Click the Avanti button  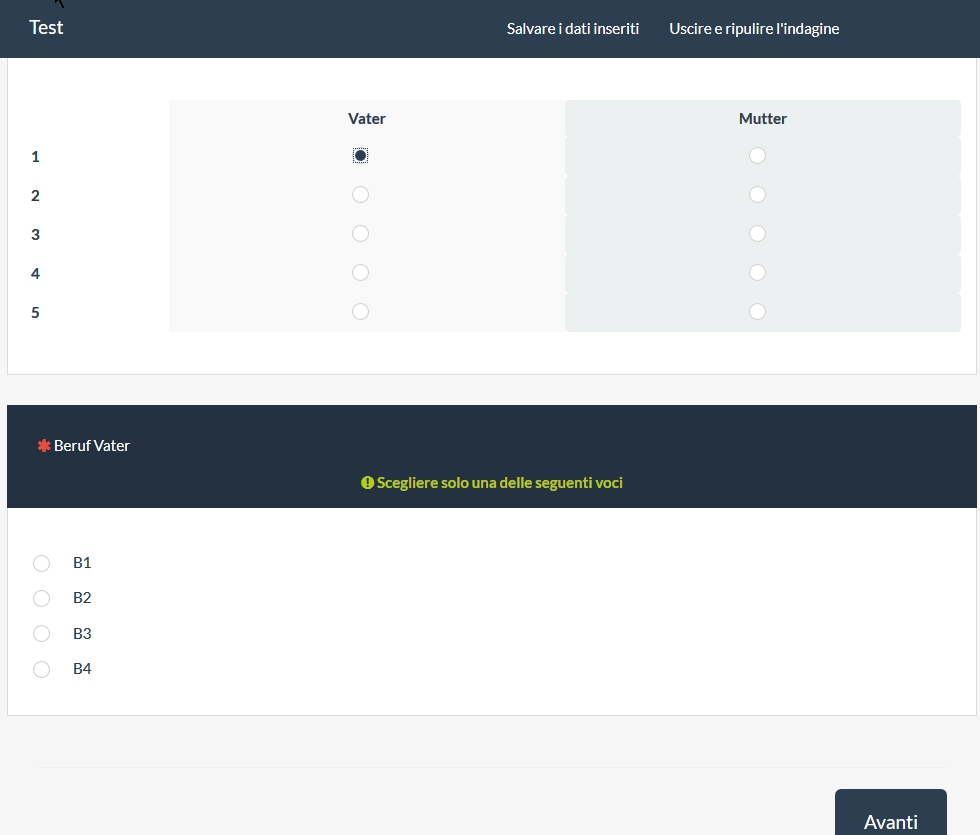pos(890,821)
